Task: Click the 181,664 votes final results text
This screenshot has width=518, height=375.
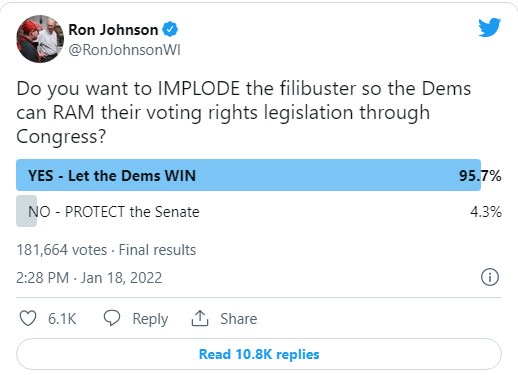Action: click(106, 250)
